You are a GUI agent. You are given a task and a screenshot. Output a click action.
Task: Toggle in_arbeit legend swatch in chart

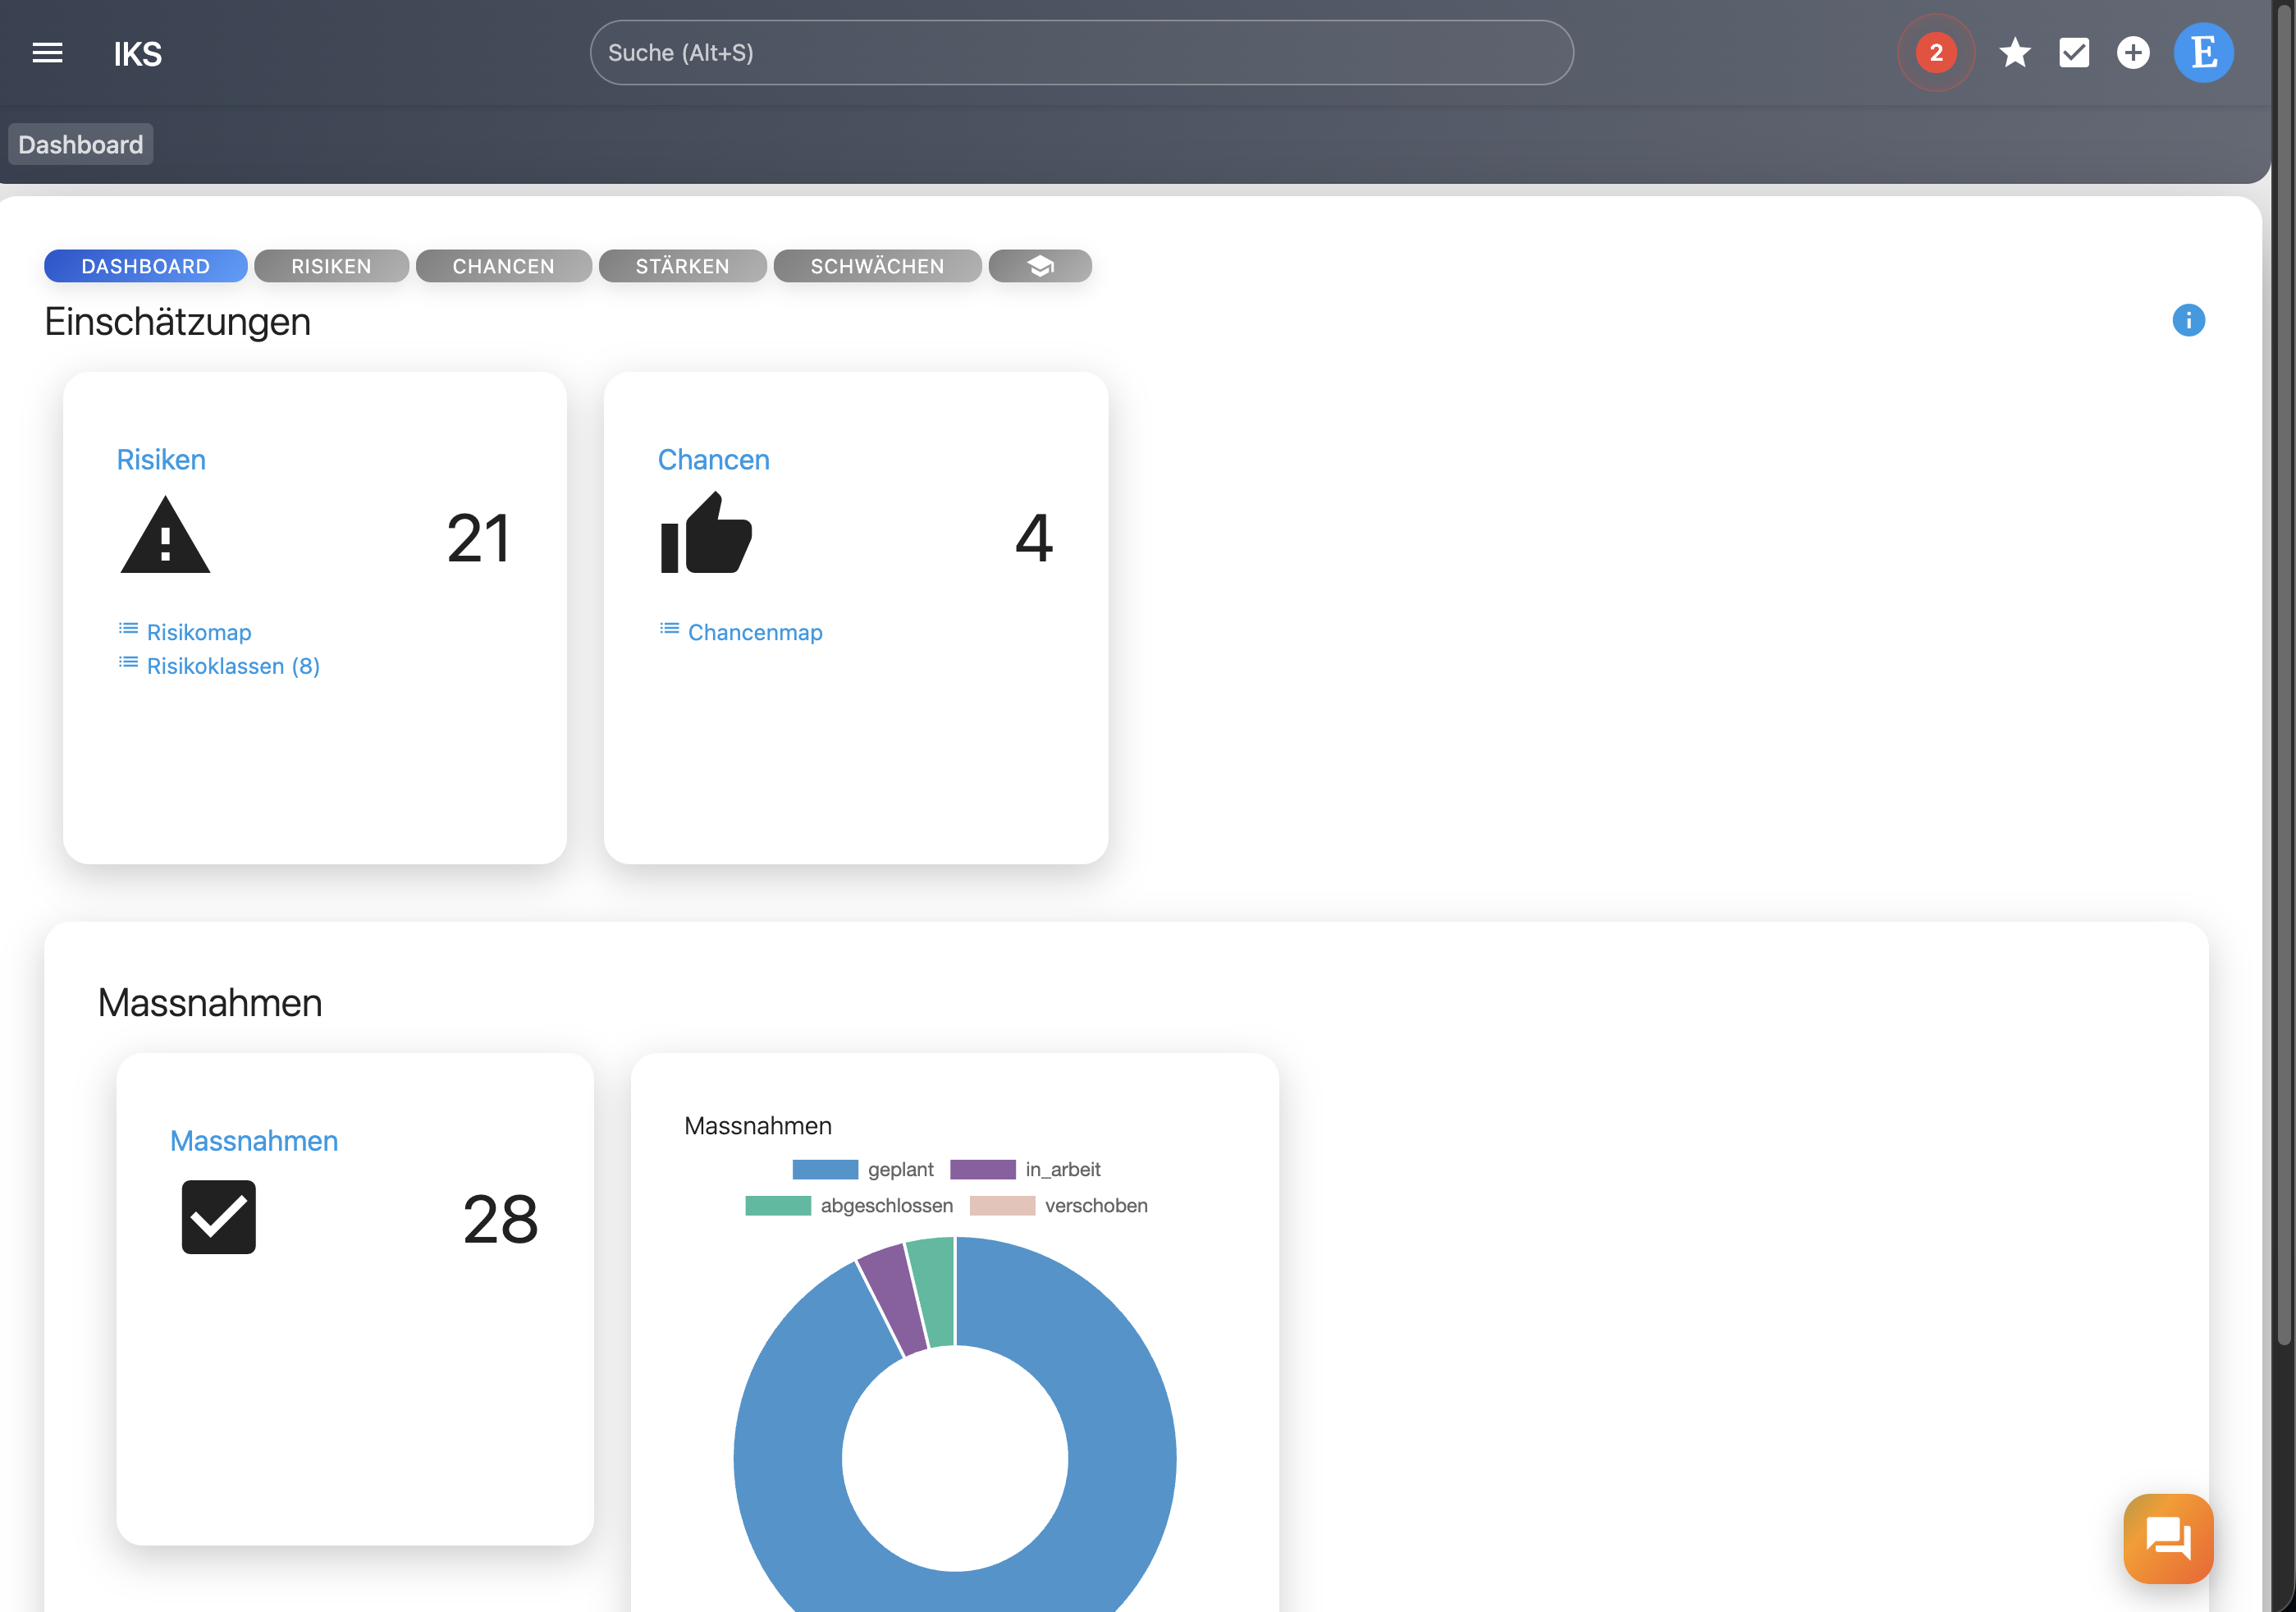coord(982,1169)
